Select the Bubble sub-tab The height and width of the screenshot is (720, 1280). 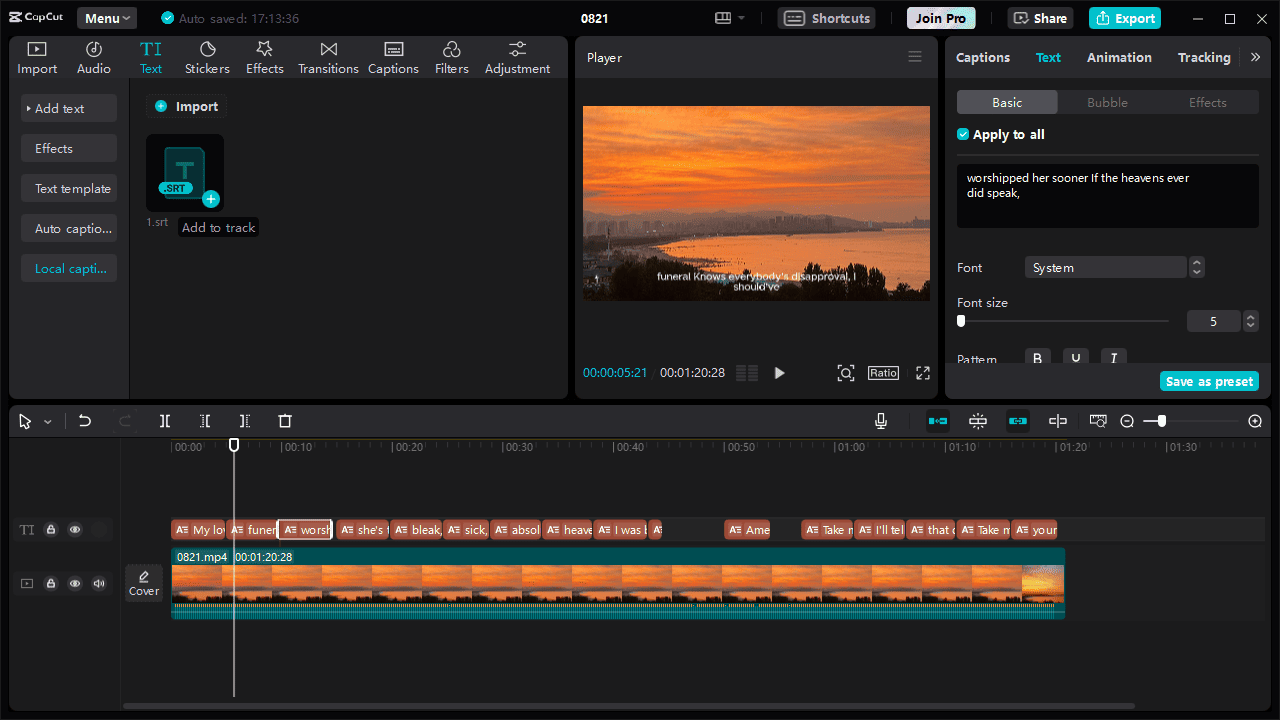1107,102
